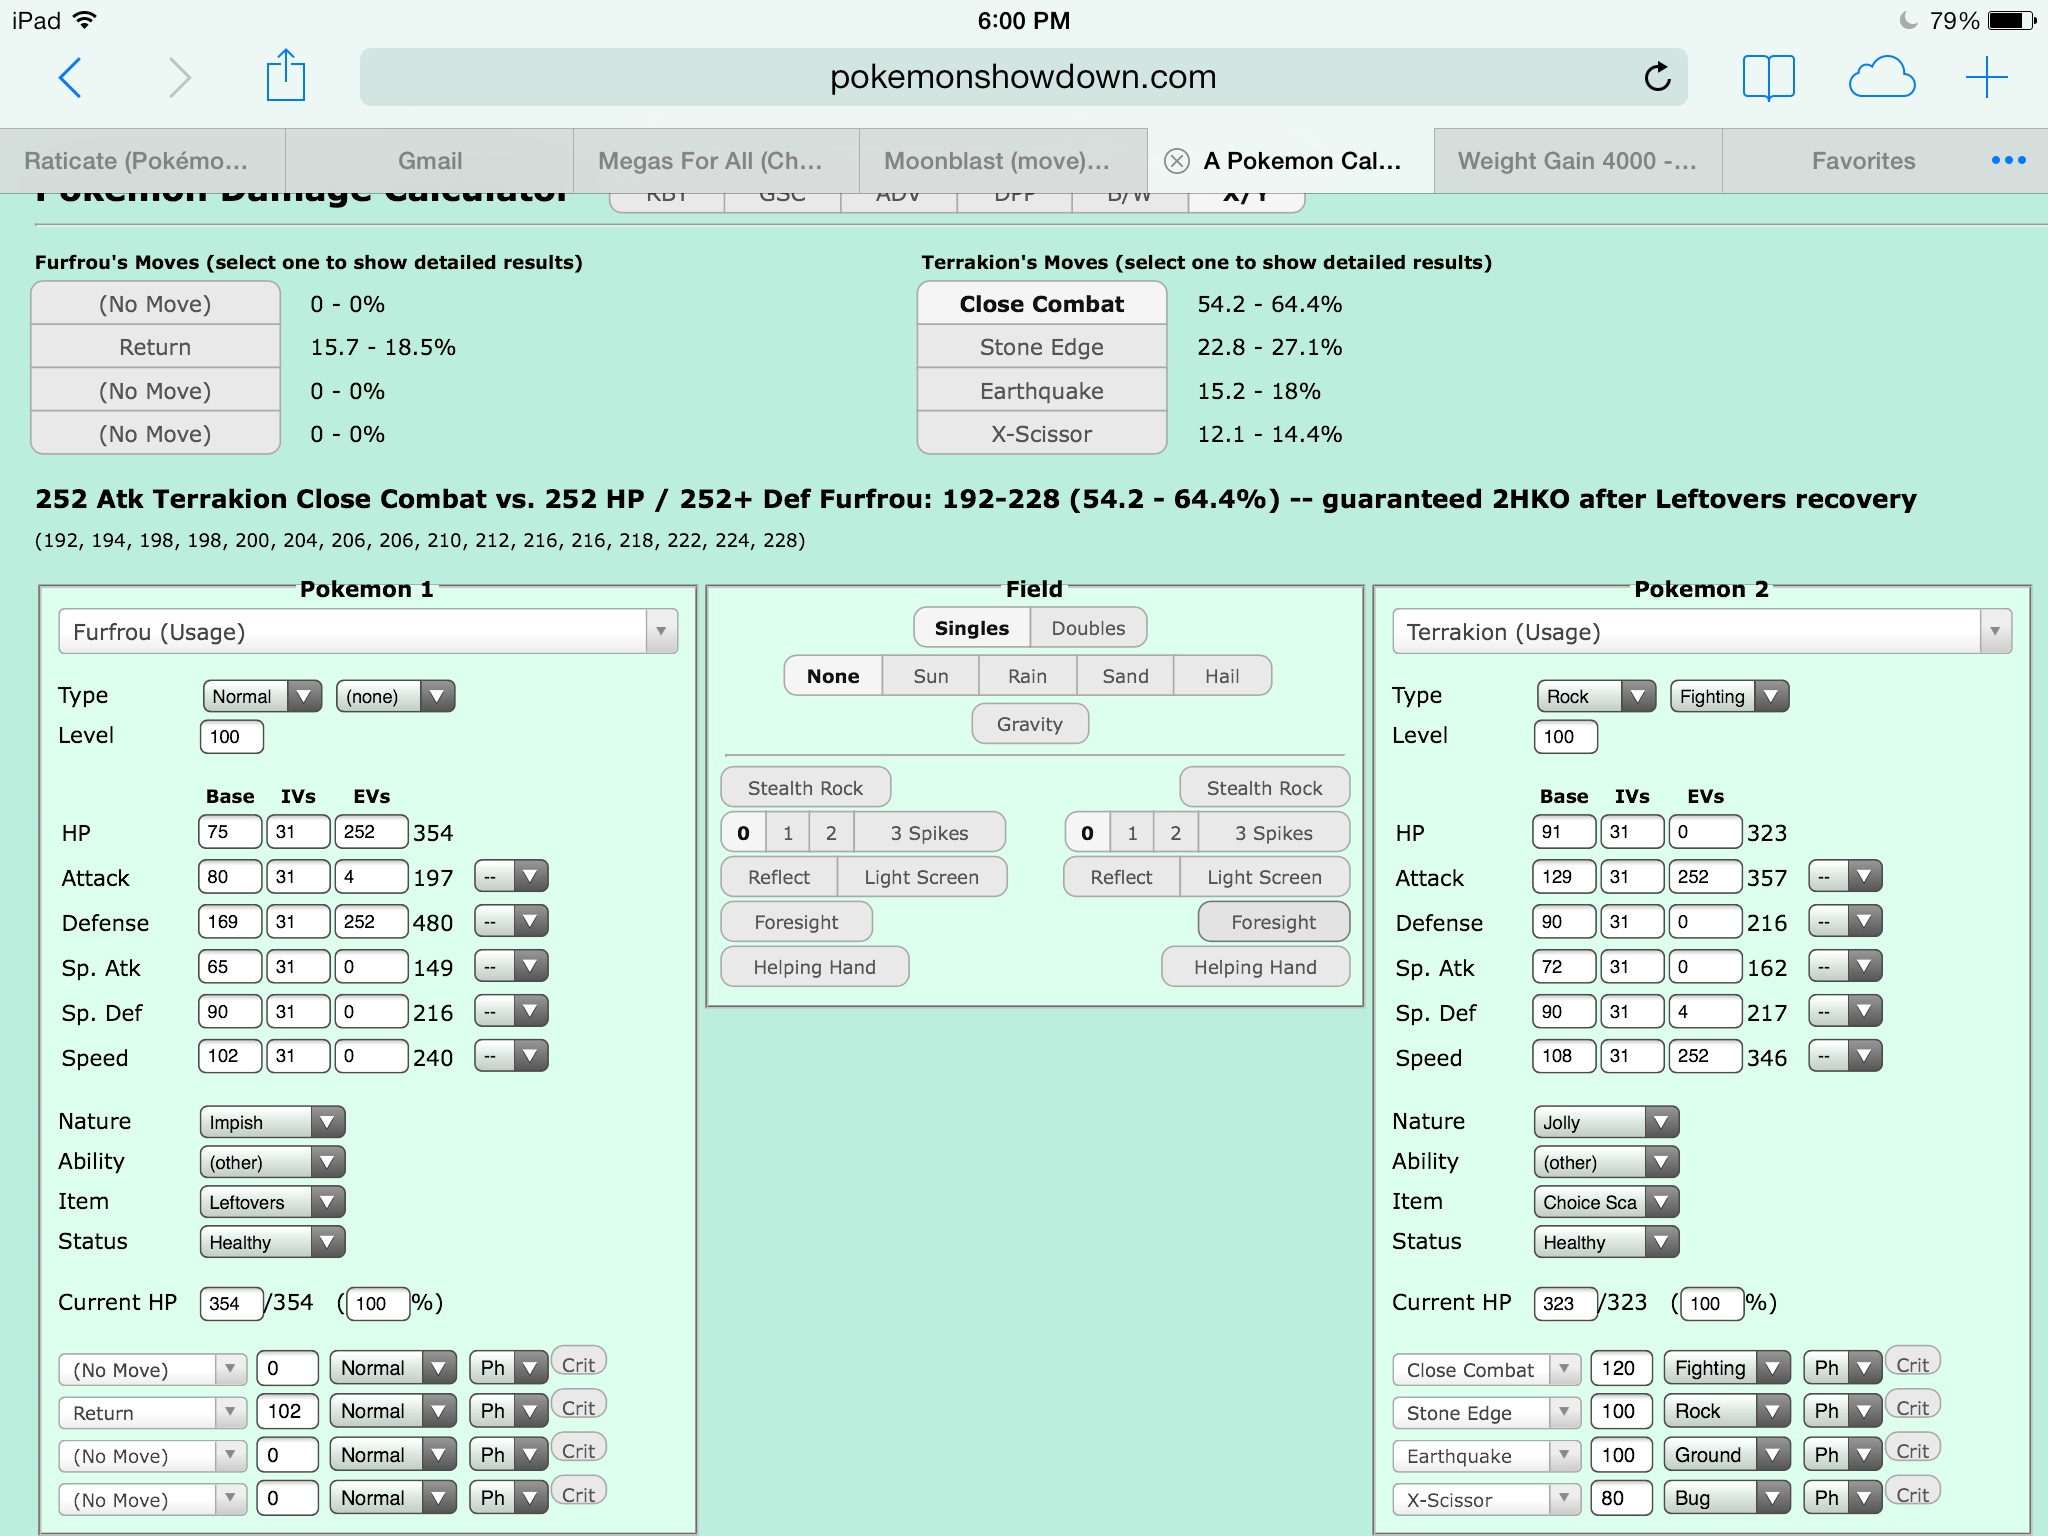The height and width of the screenshot is (1536, 2048).
Task: Close the A Pokemon Cal... tab
Action: [x=1177, y=161]
